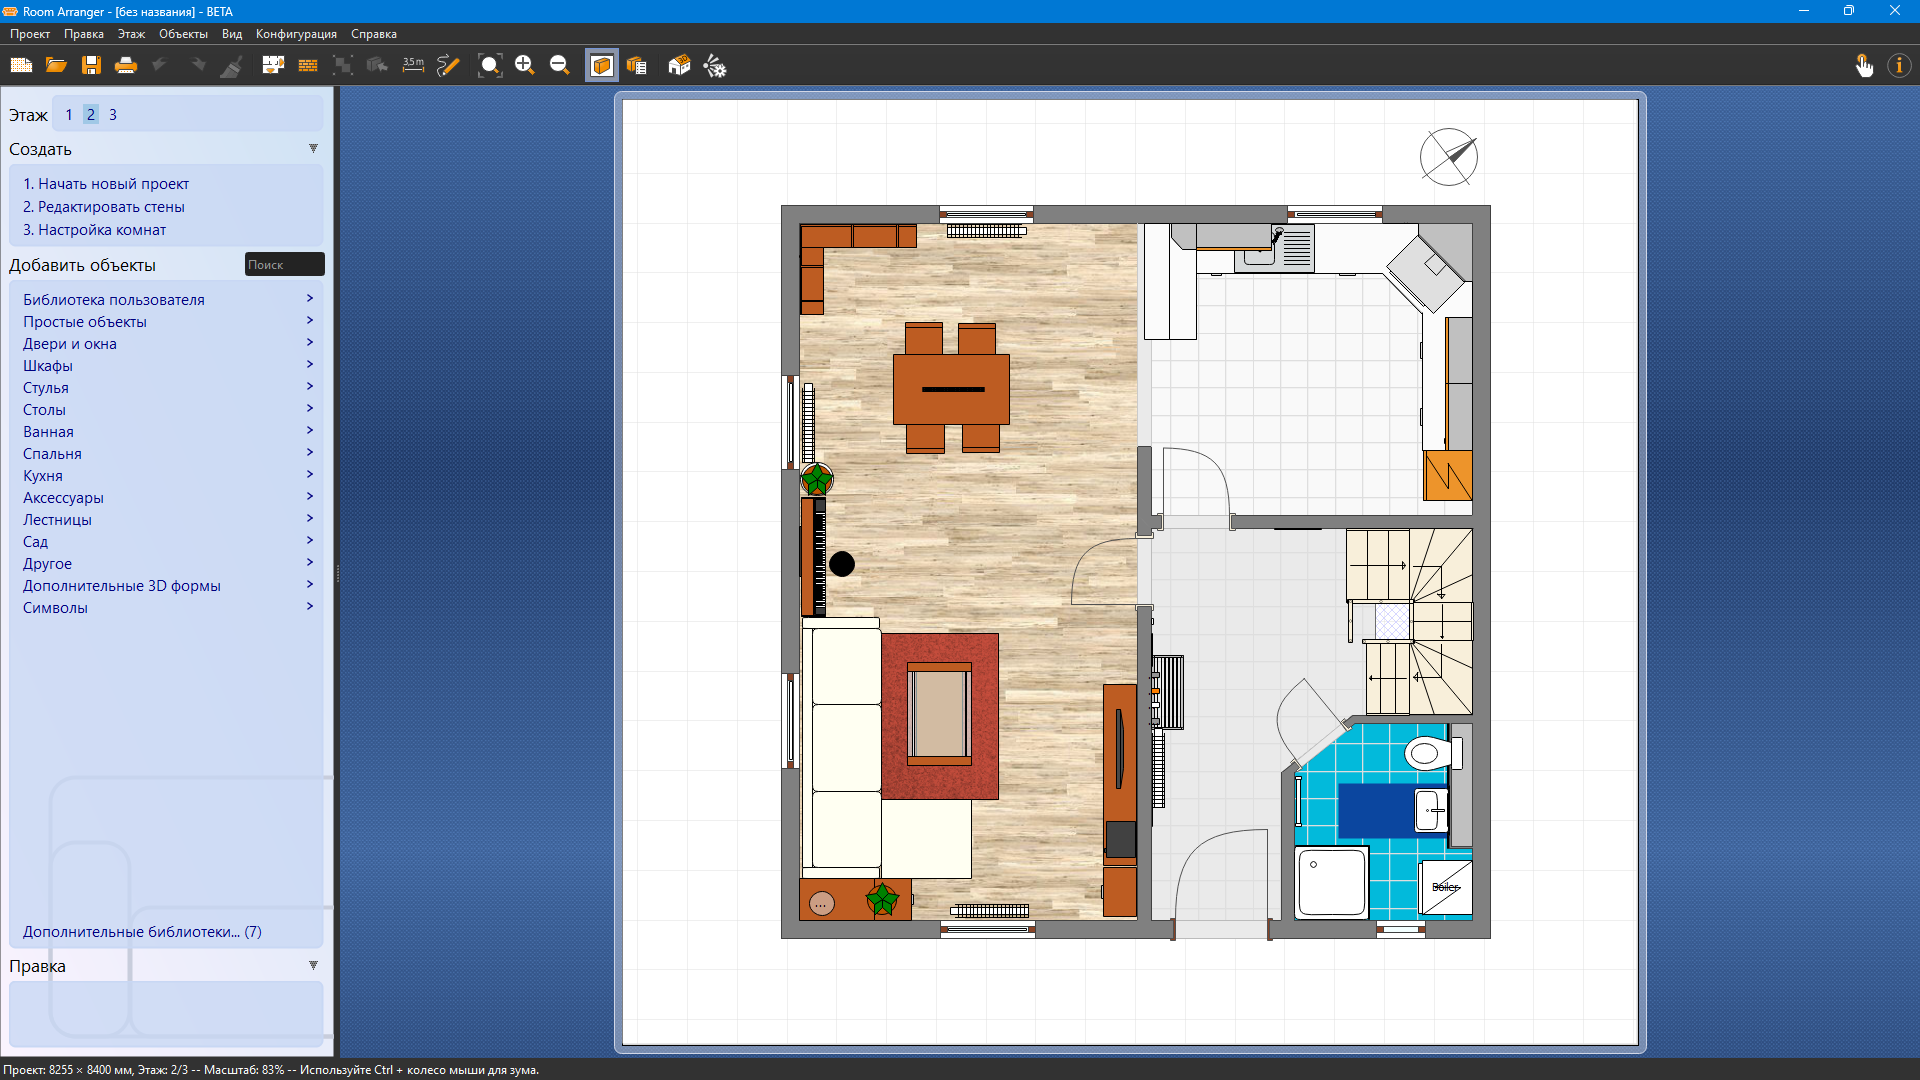Select the brick wall editing tool
Screen dimensions: 1920x1080
[x=308, y=66]
